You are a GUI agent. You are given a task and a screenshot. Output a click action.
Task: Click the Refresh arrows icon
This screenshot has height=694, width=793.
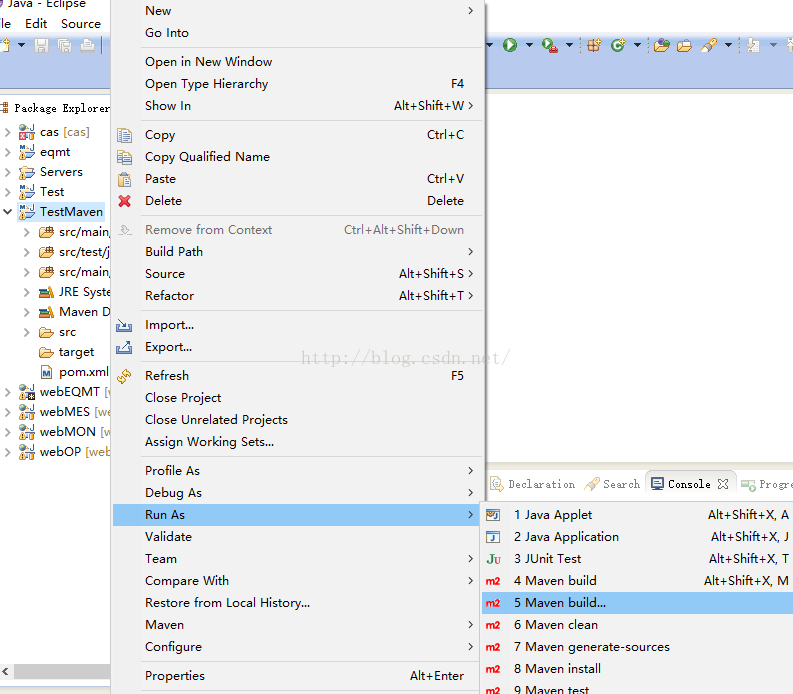(124, 376)
